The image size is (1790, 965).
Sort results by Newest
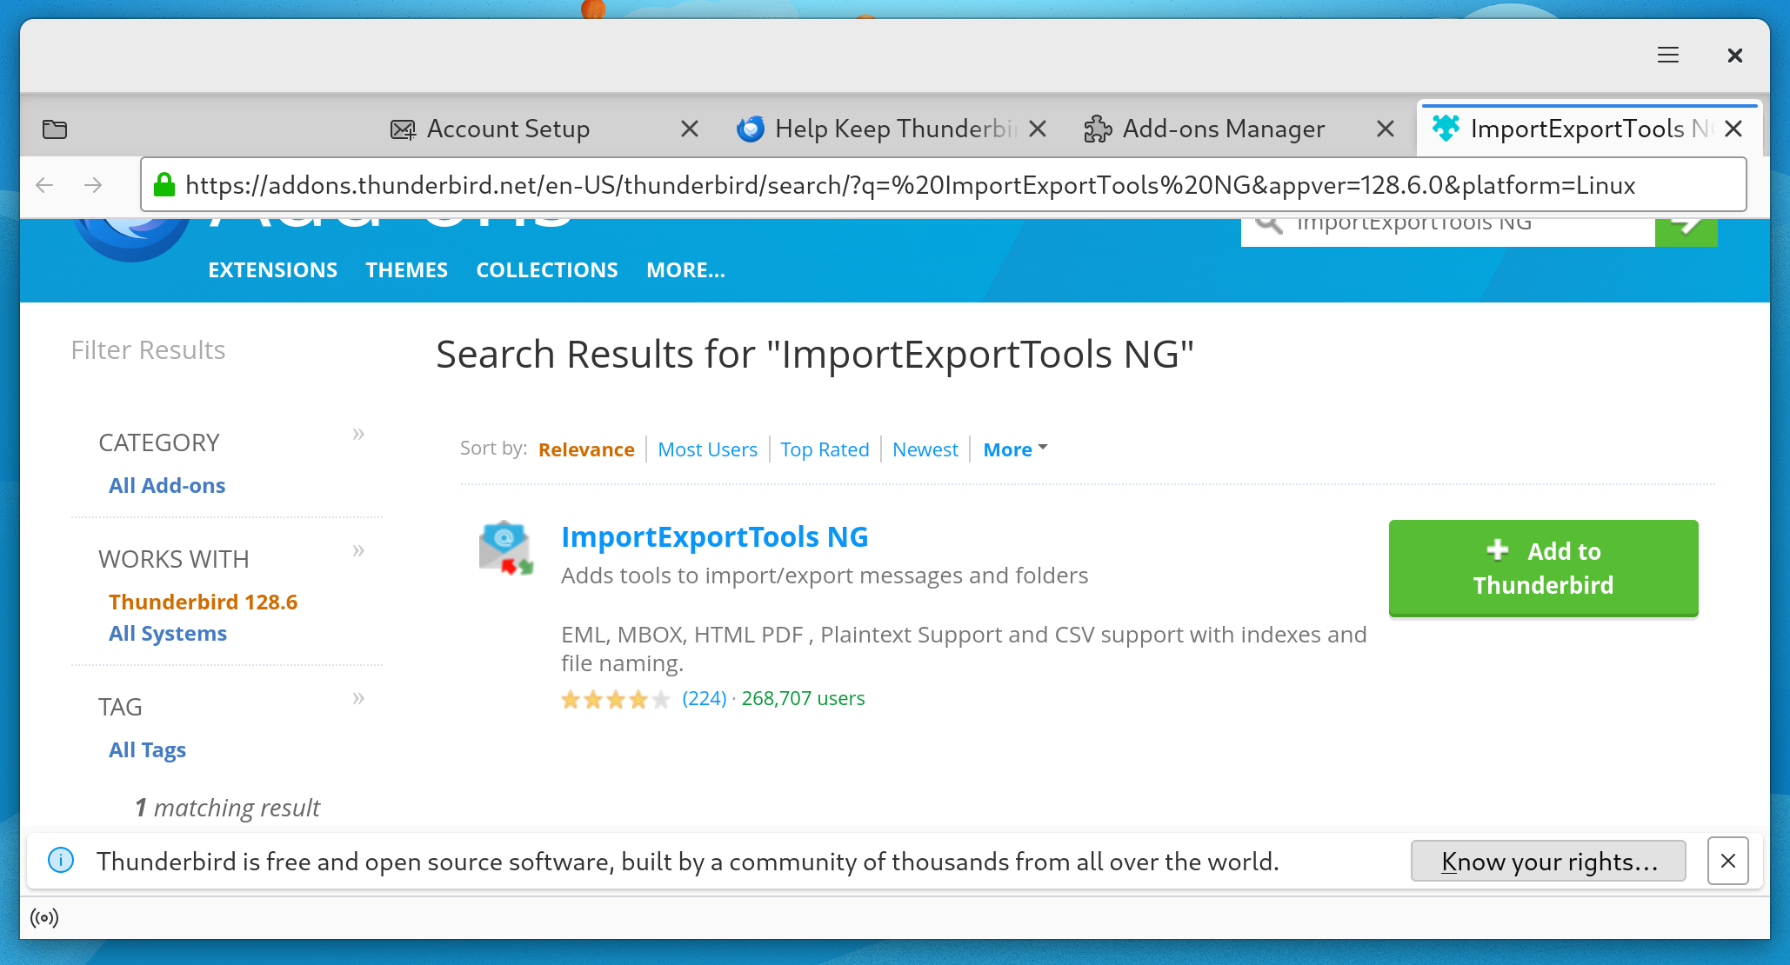click(925, 450)
